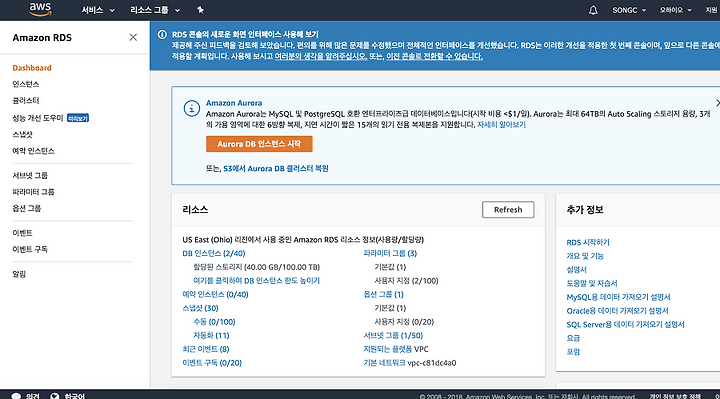Open the 오하이오 region dropdown
The width and height of the screenshot is (720, 399).
click(675, 10)
